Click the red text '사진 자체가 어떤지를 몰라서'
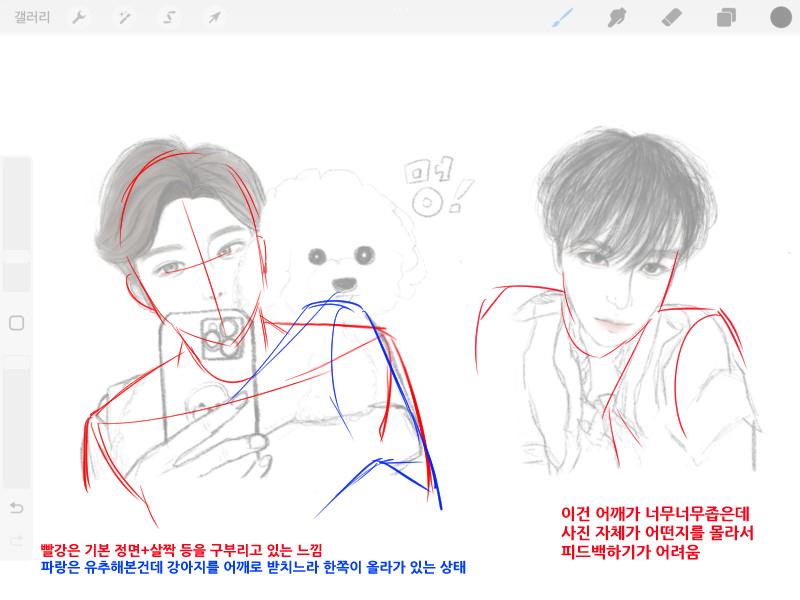This screenshot has width=800, height=600. (657, 533)
